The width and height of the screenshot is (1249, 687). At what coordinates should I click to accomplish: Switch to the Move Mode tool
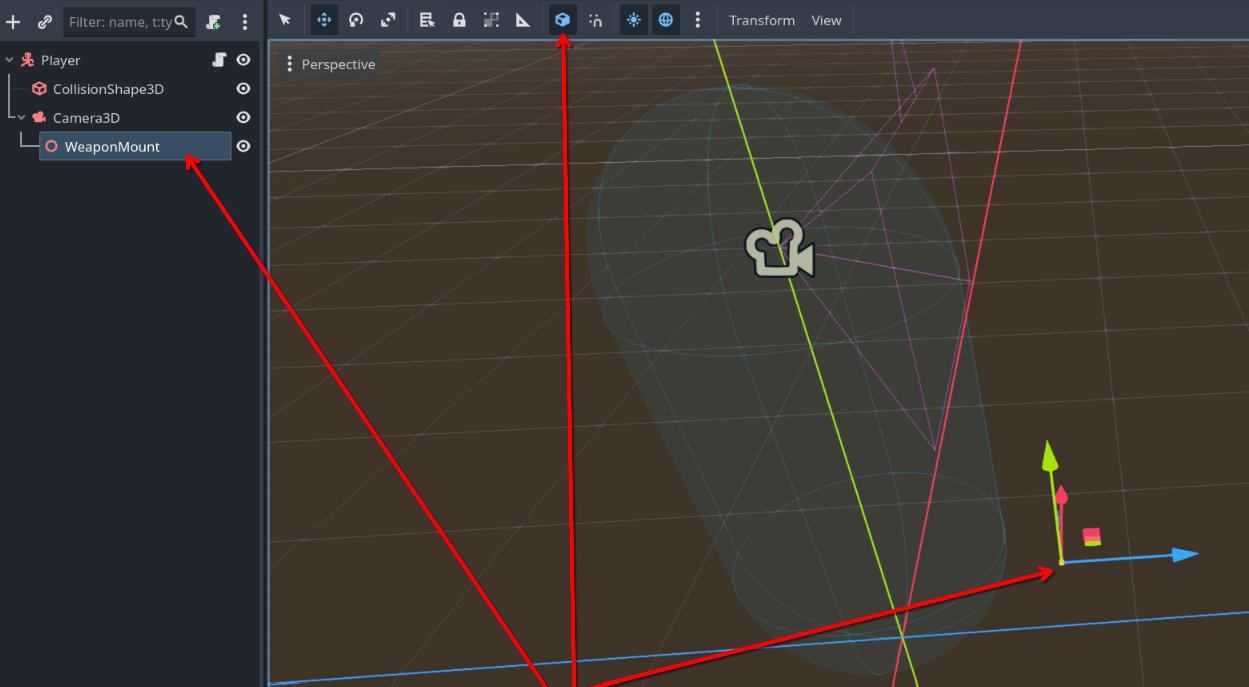click(x=324, y=20)
